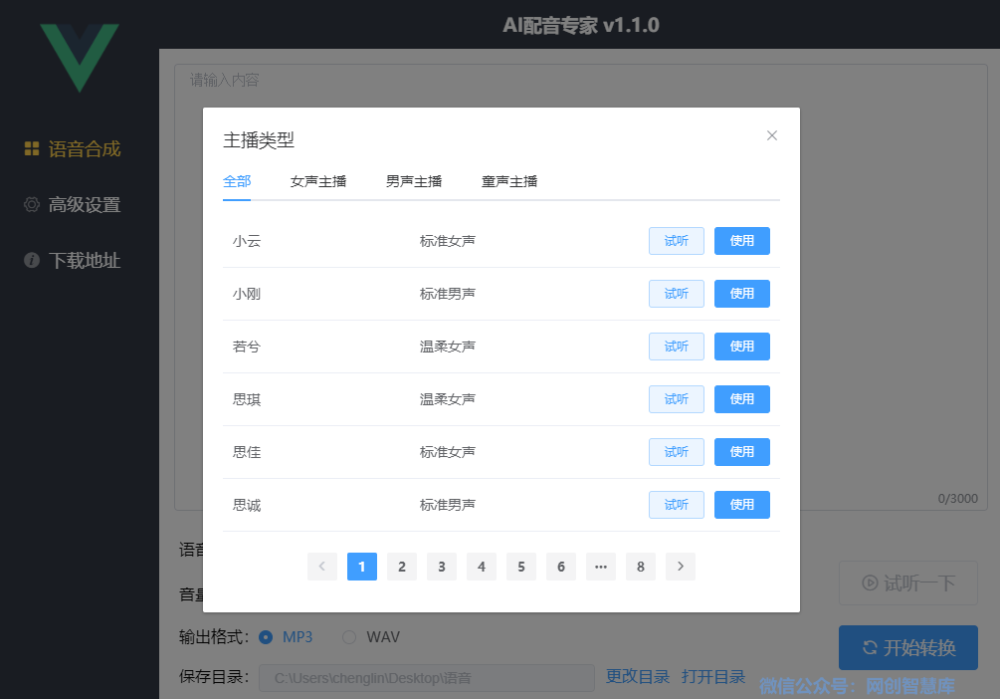Preview 思琪 voice with 试听
Image resolution: width=1000 pixels, height=699 pixels.
676,399
